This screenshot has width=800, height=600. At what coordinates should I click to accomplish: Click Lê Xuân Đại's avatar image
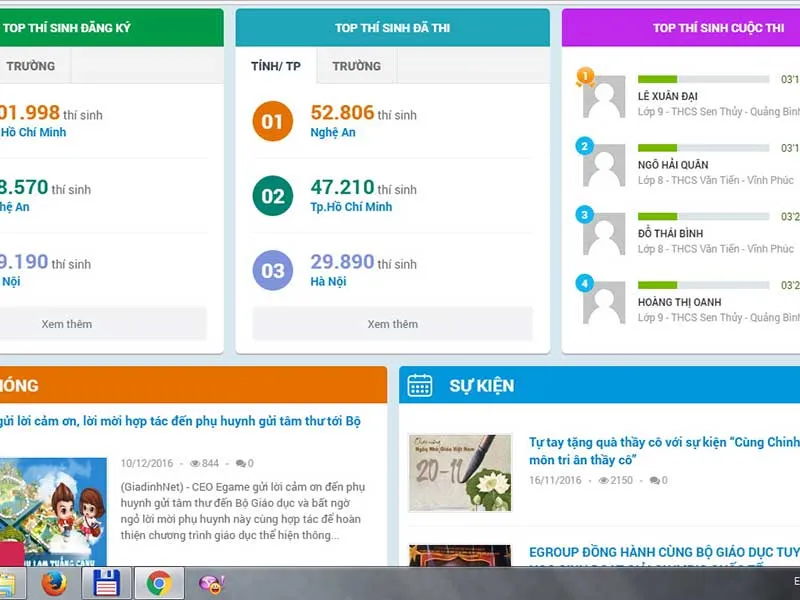coord(604,97)
